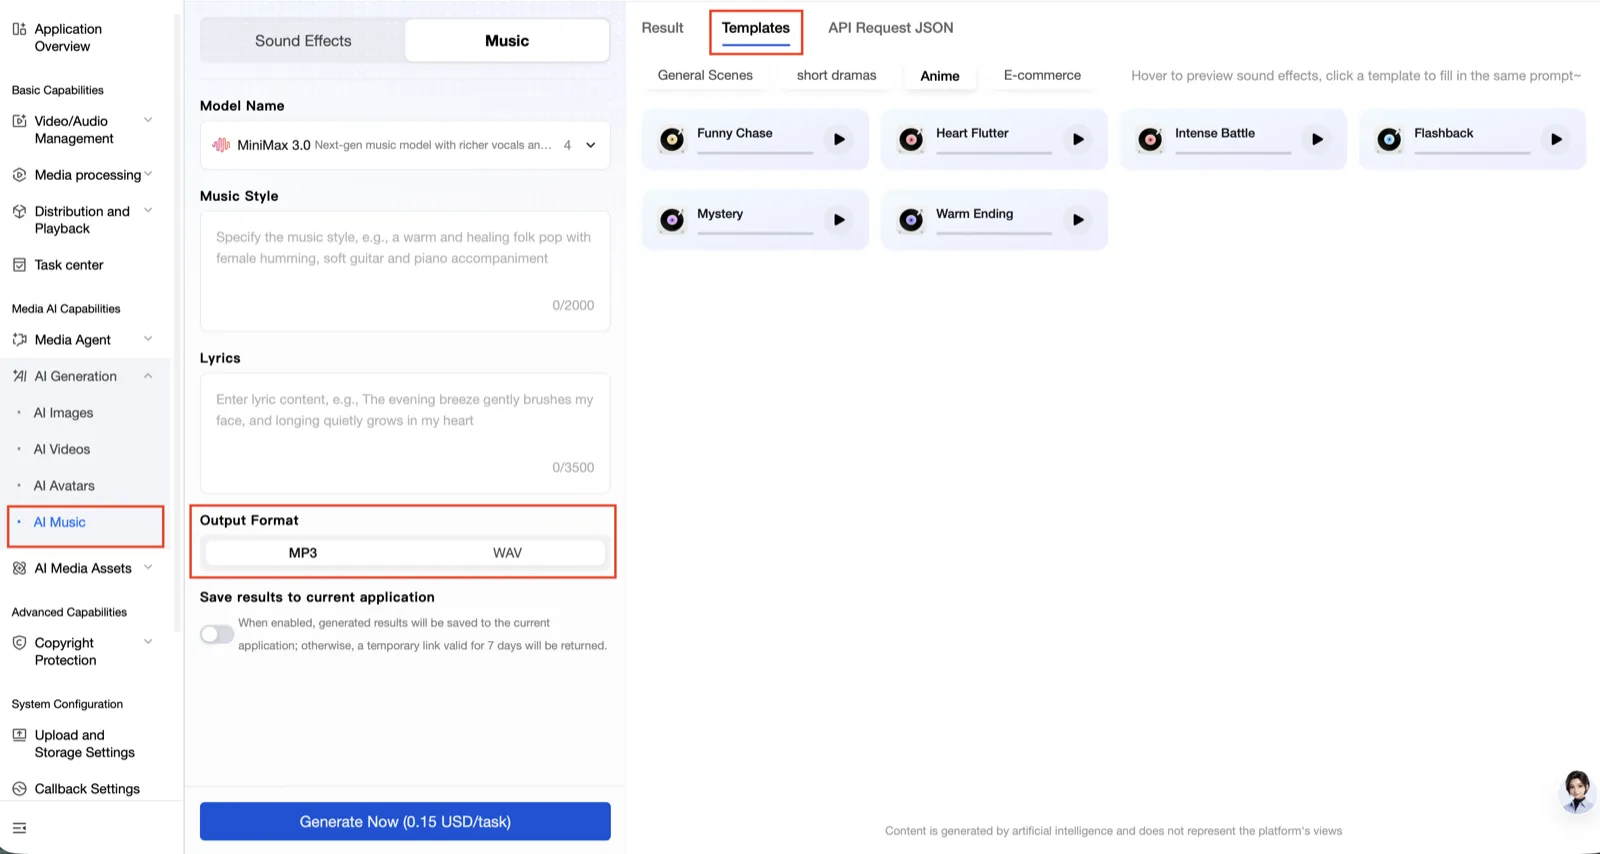This screenshot has height=854, width=1600.
Task: Click the Lyrics text field
Action: [405, 433]
